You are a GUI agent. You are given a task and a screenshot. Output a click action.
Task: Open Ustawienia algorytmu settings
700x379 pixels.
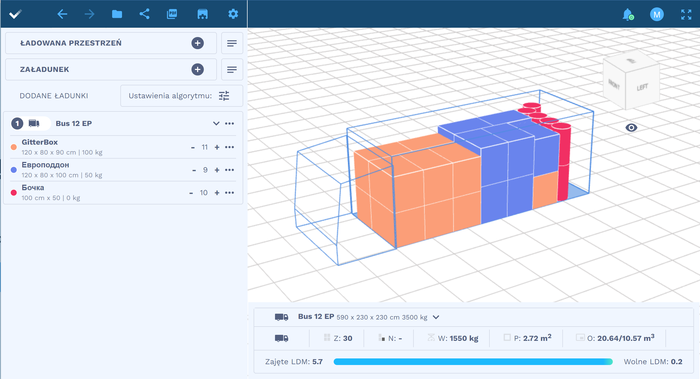181,96
